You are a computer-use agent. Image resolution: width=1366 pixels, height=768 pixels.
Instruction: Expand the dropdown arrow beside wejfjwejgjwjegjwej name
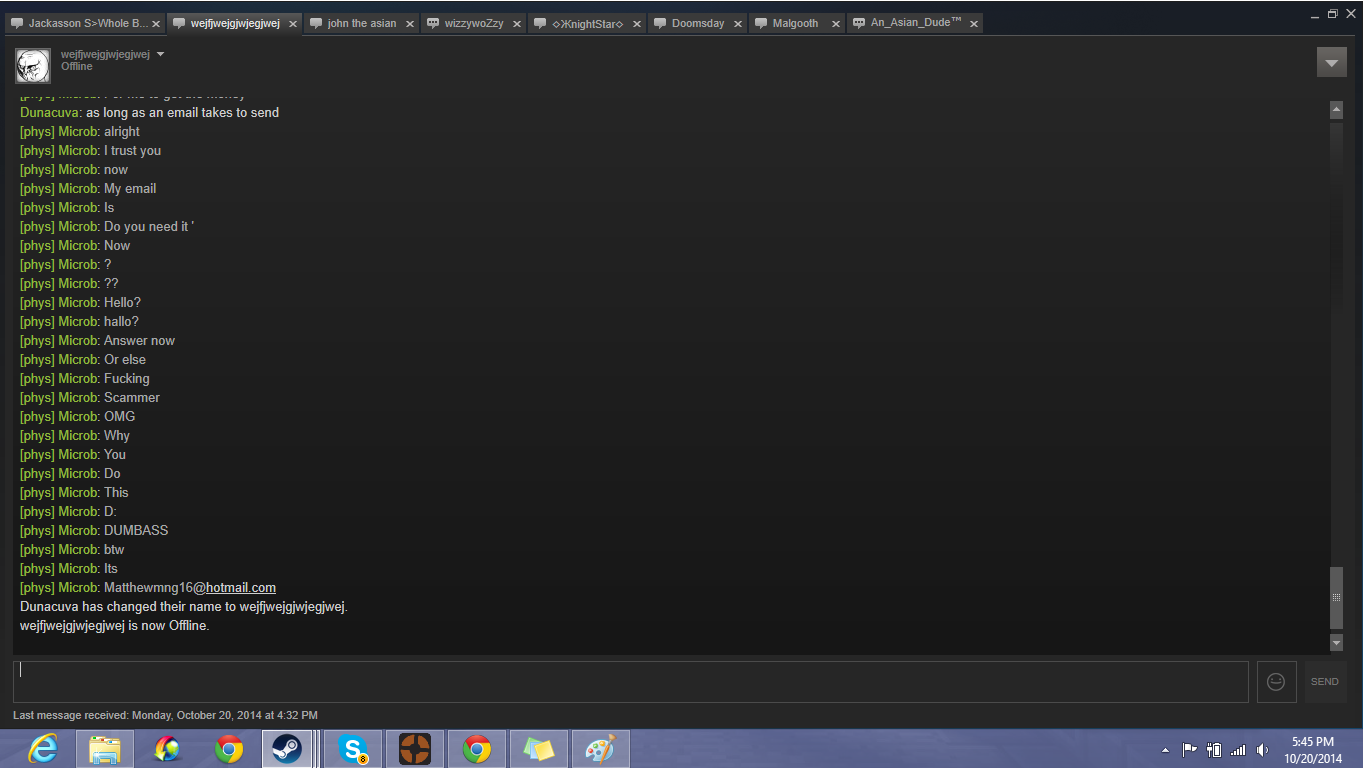pyautogui.click(x=161, y=54)
